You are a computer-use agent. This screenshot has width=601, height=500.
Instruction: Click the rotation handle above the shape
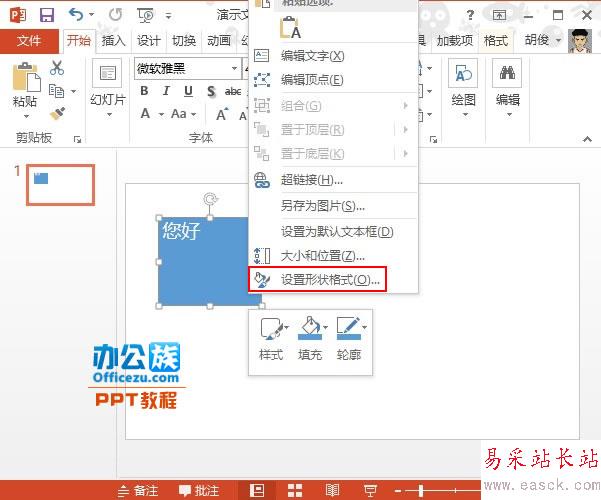click(x=210, y=199)
